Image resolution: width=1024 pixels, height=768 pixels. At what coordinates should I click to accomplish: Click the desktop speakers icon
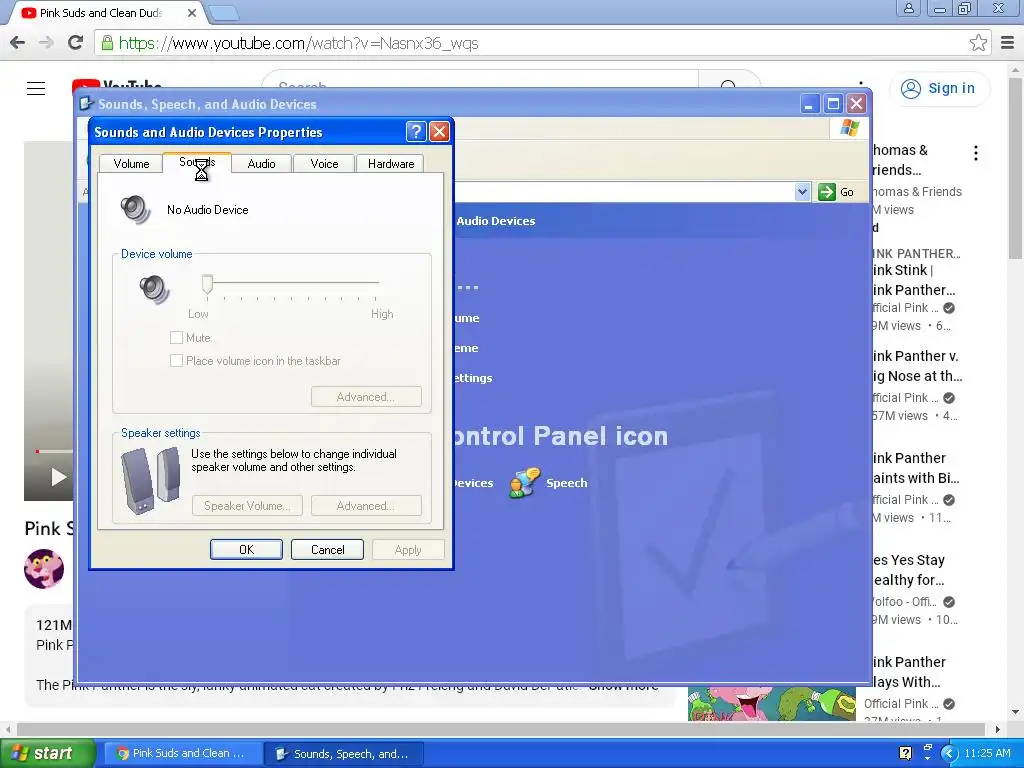click(x=151, y=481)
